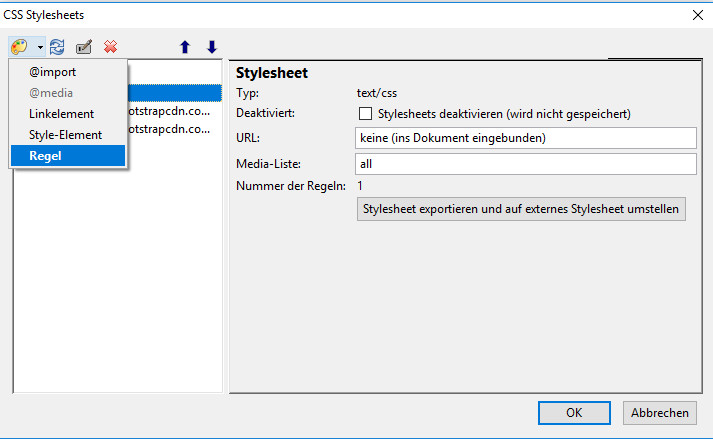Screen dimensions: 713x439
Task: Click the greyed @media menu entry
Action: click(52, 93)
